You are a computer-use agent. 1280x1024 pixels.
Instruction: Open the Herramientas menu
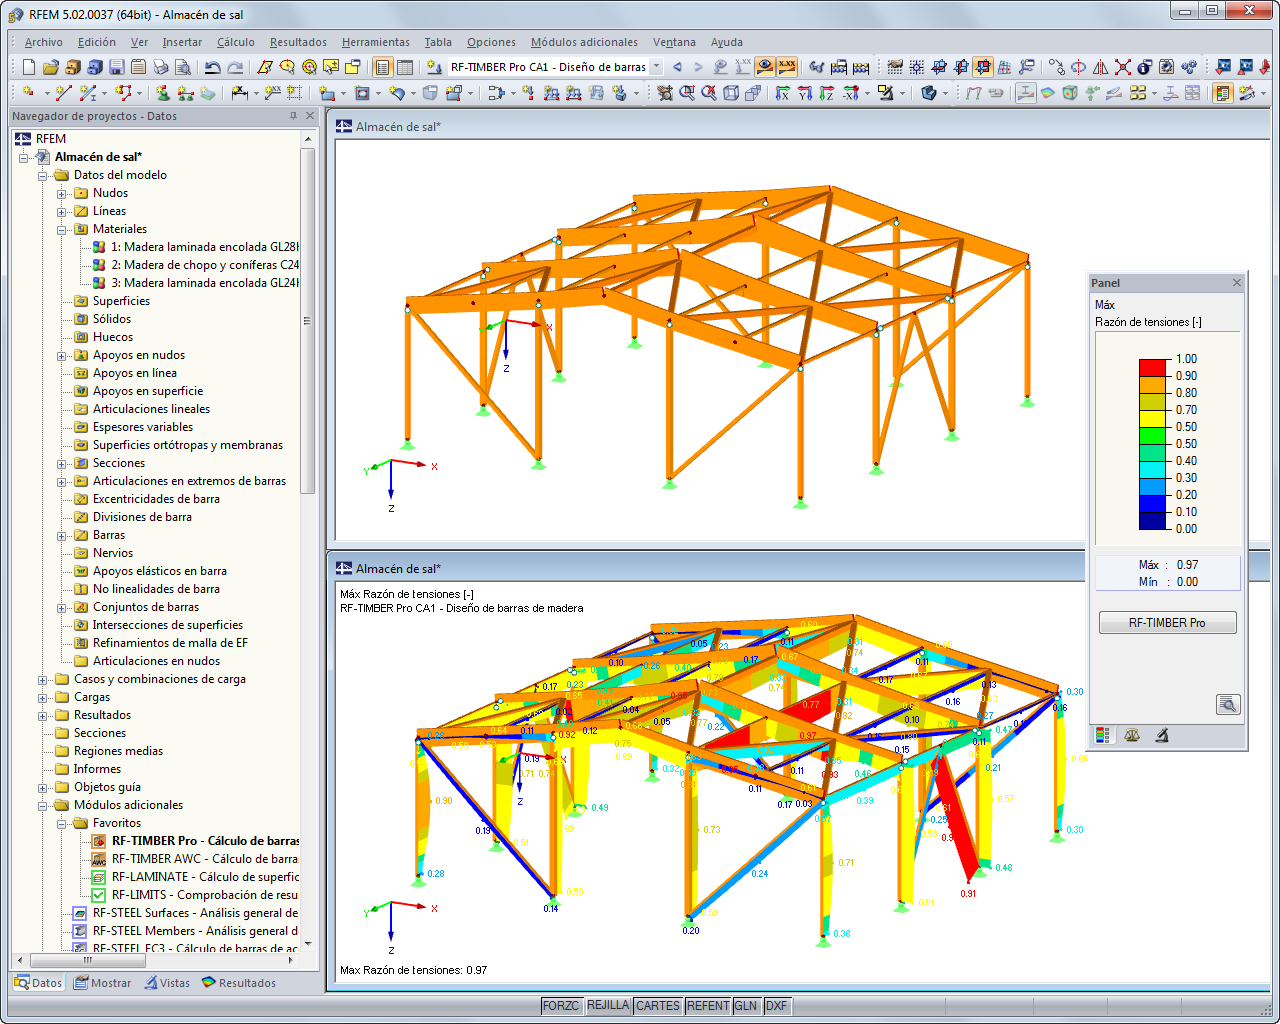(x=376, y=42)
